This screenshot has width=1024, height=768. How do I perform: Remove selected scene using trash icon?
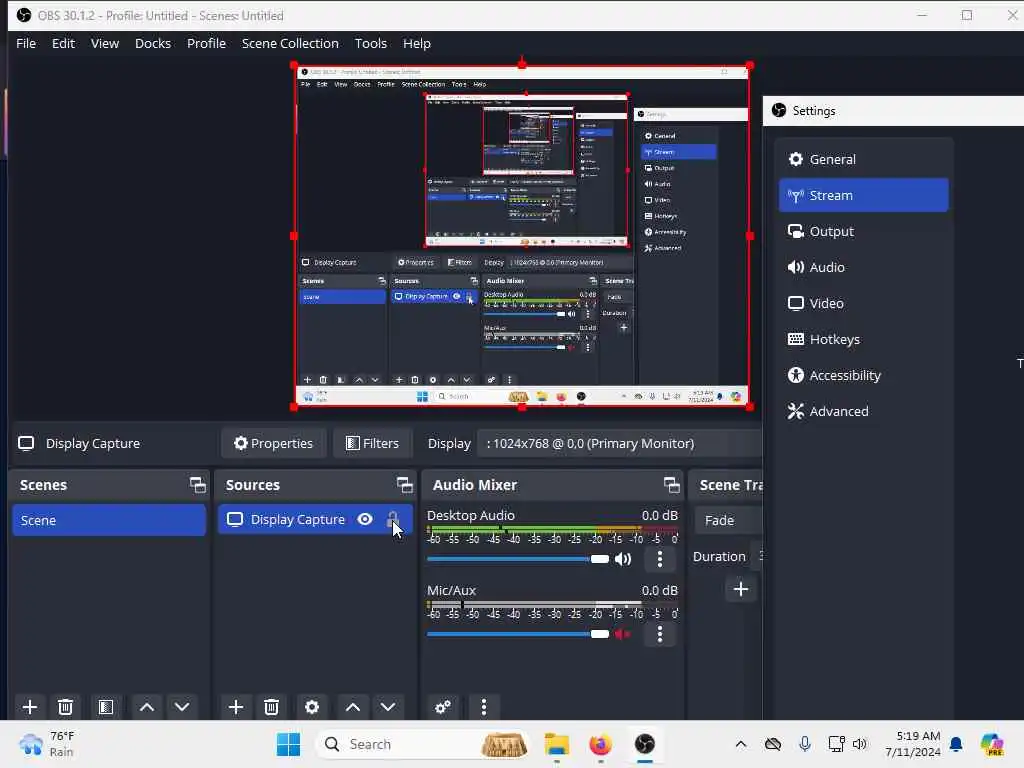pyautogui.click(x=65, y=707)
